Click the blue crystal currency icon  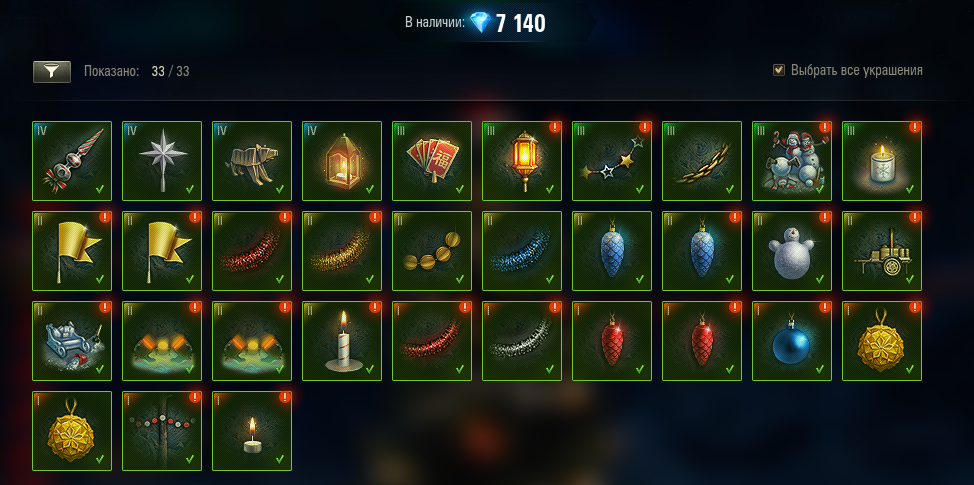coord(480,23)
